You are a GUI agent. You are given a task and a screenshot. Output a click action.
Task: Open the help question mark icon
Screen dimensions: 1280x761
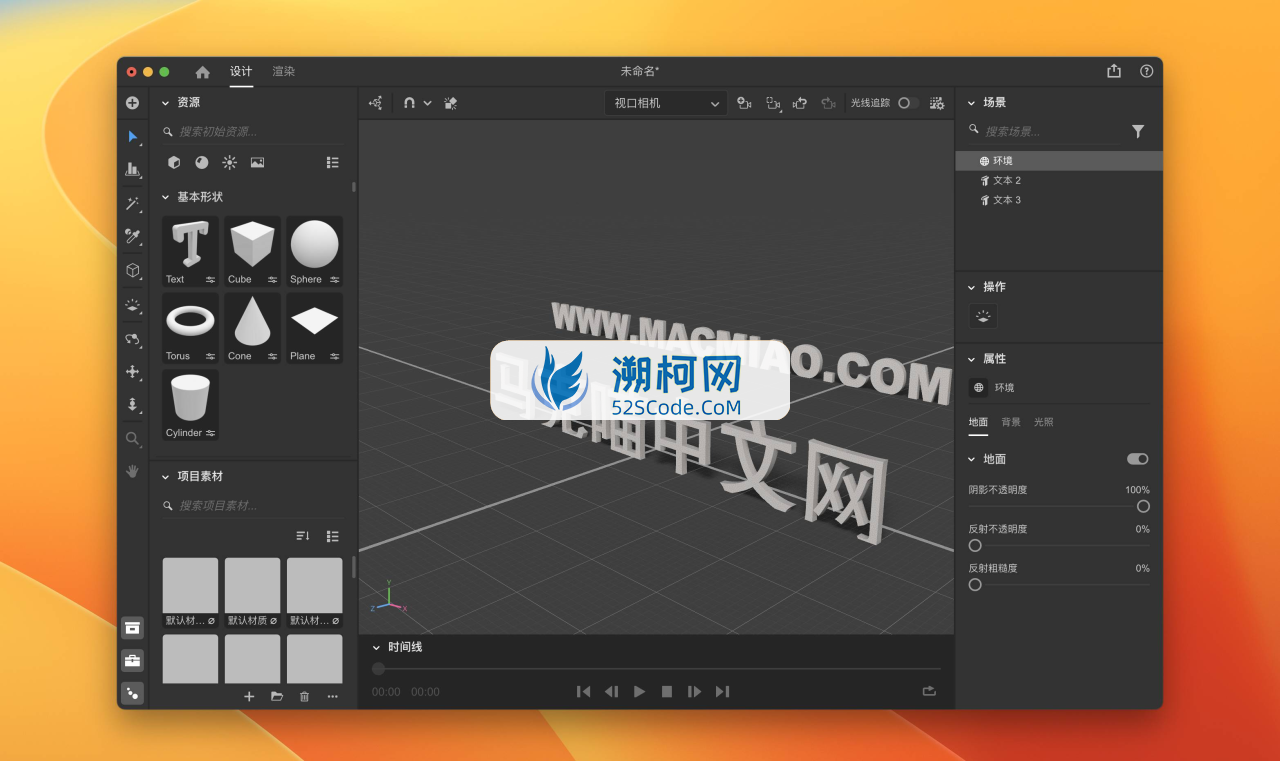pos(1147,71)
